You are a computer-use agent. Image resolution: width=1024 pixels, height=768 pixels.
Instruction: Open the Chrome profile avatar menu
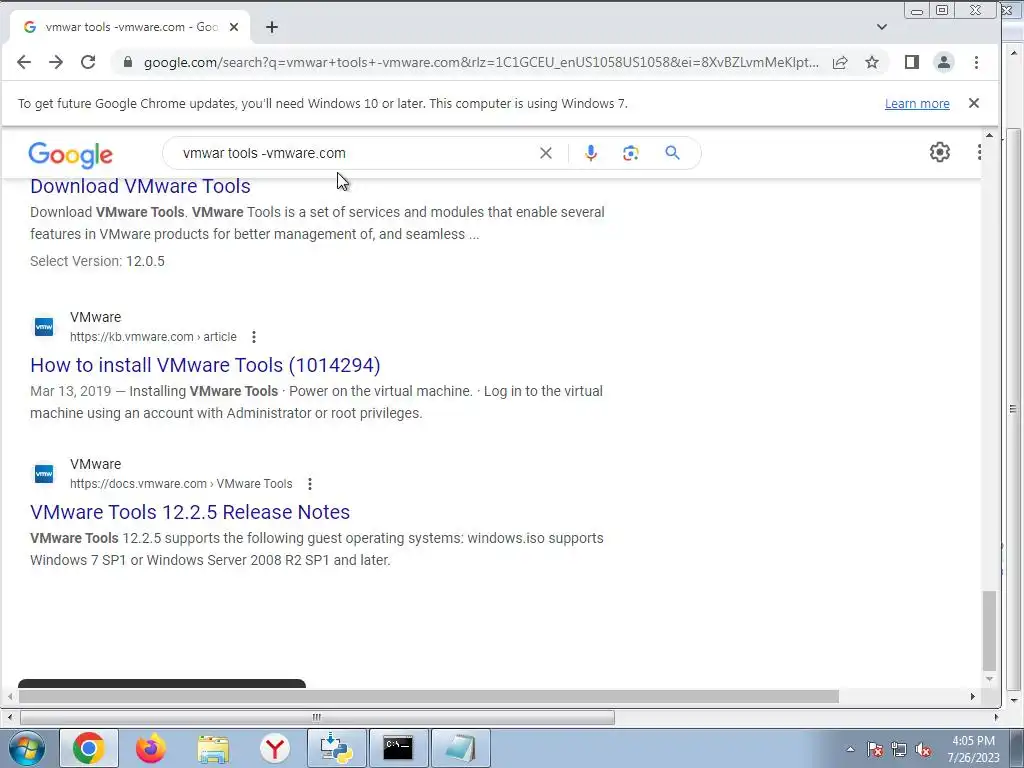pyautogui.click(x=944, y=62)
